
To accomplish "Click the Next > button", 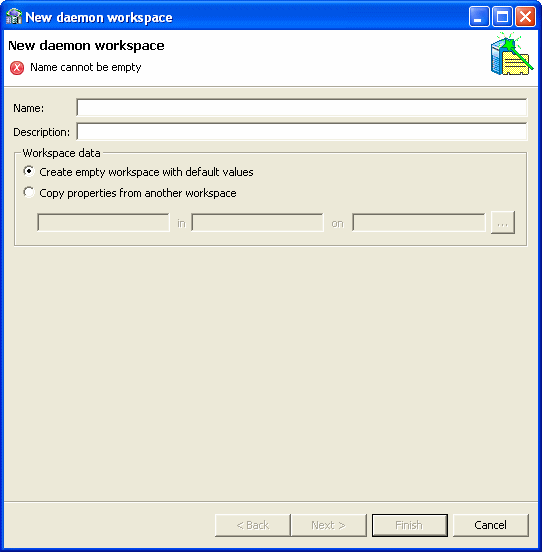I will 328,525.
